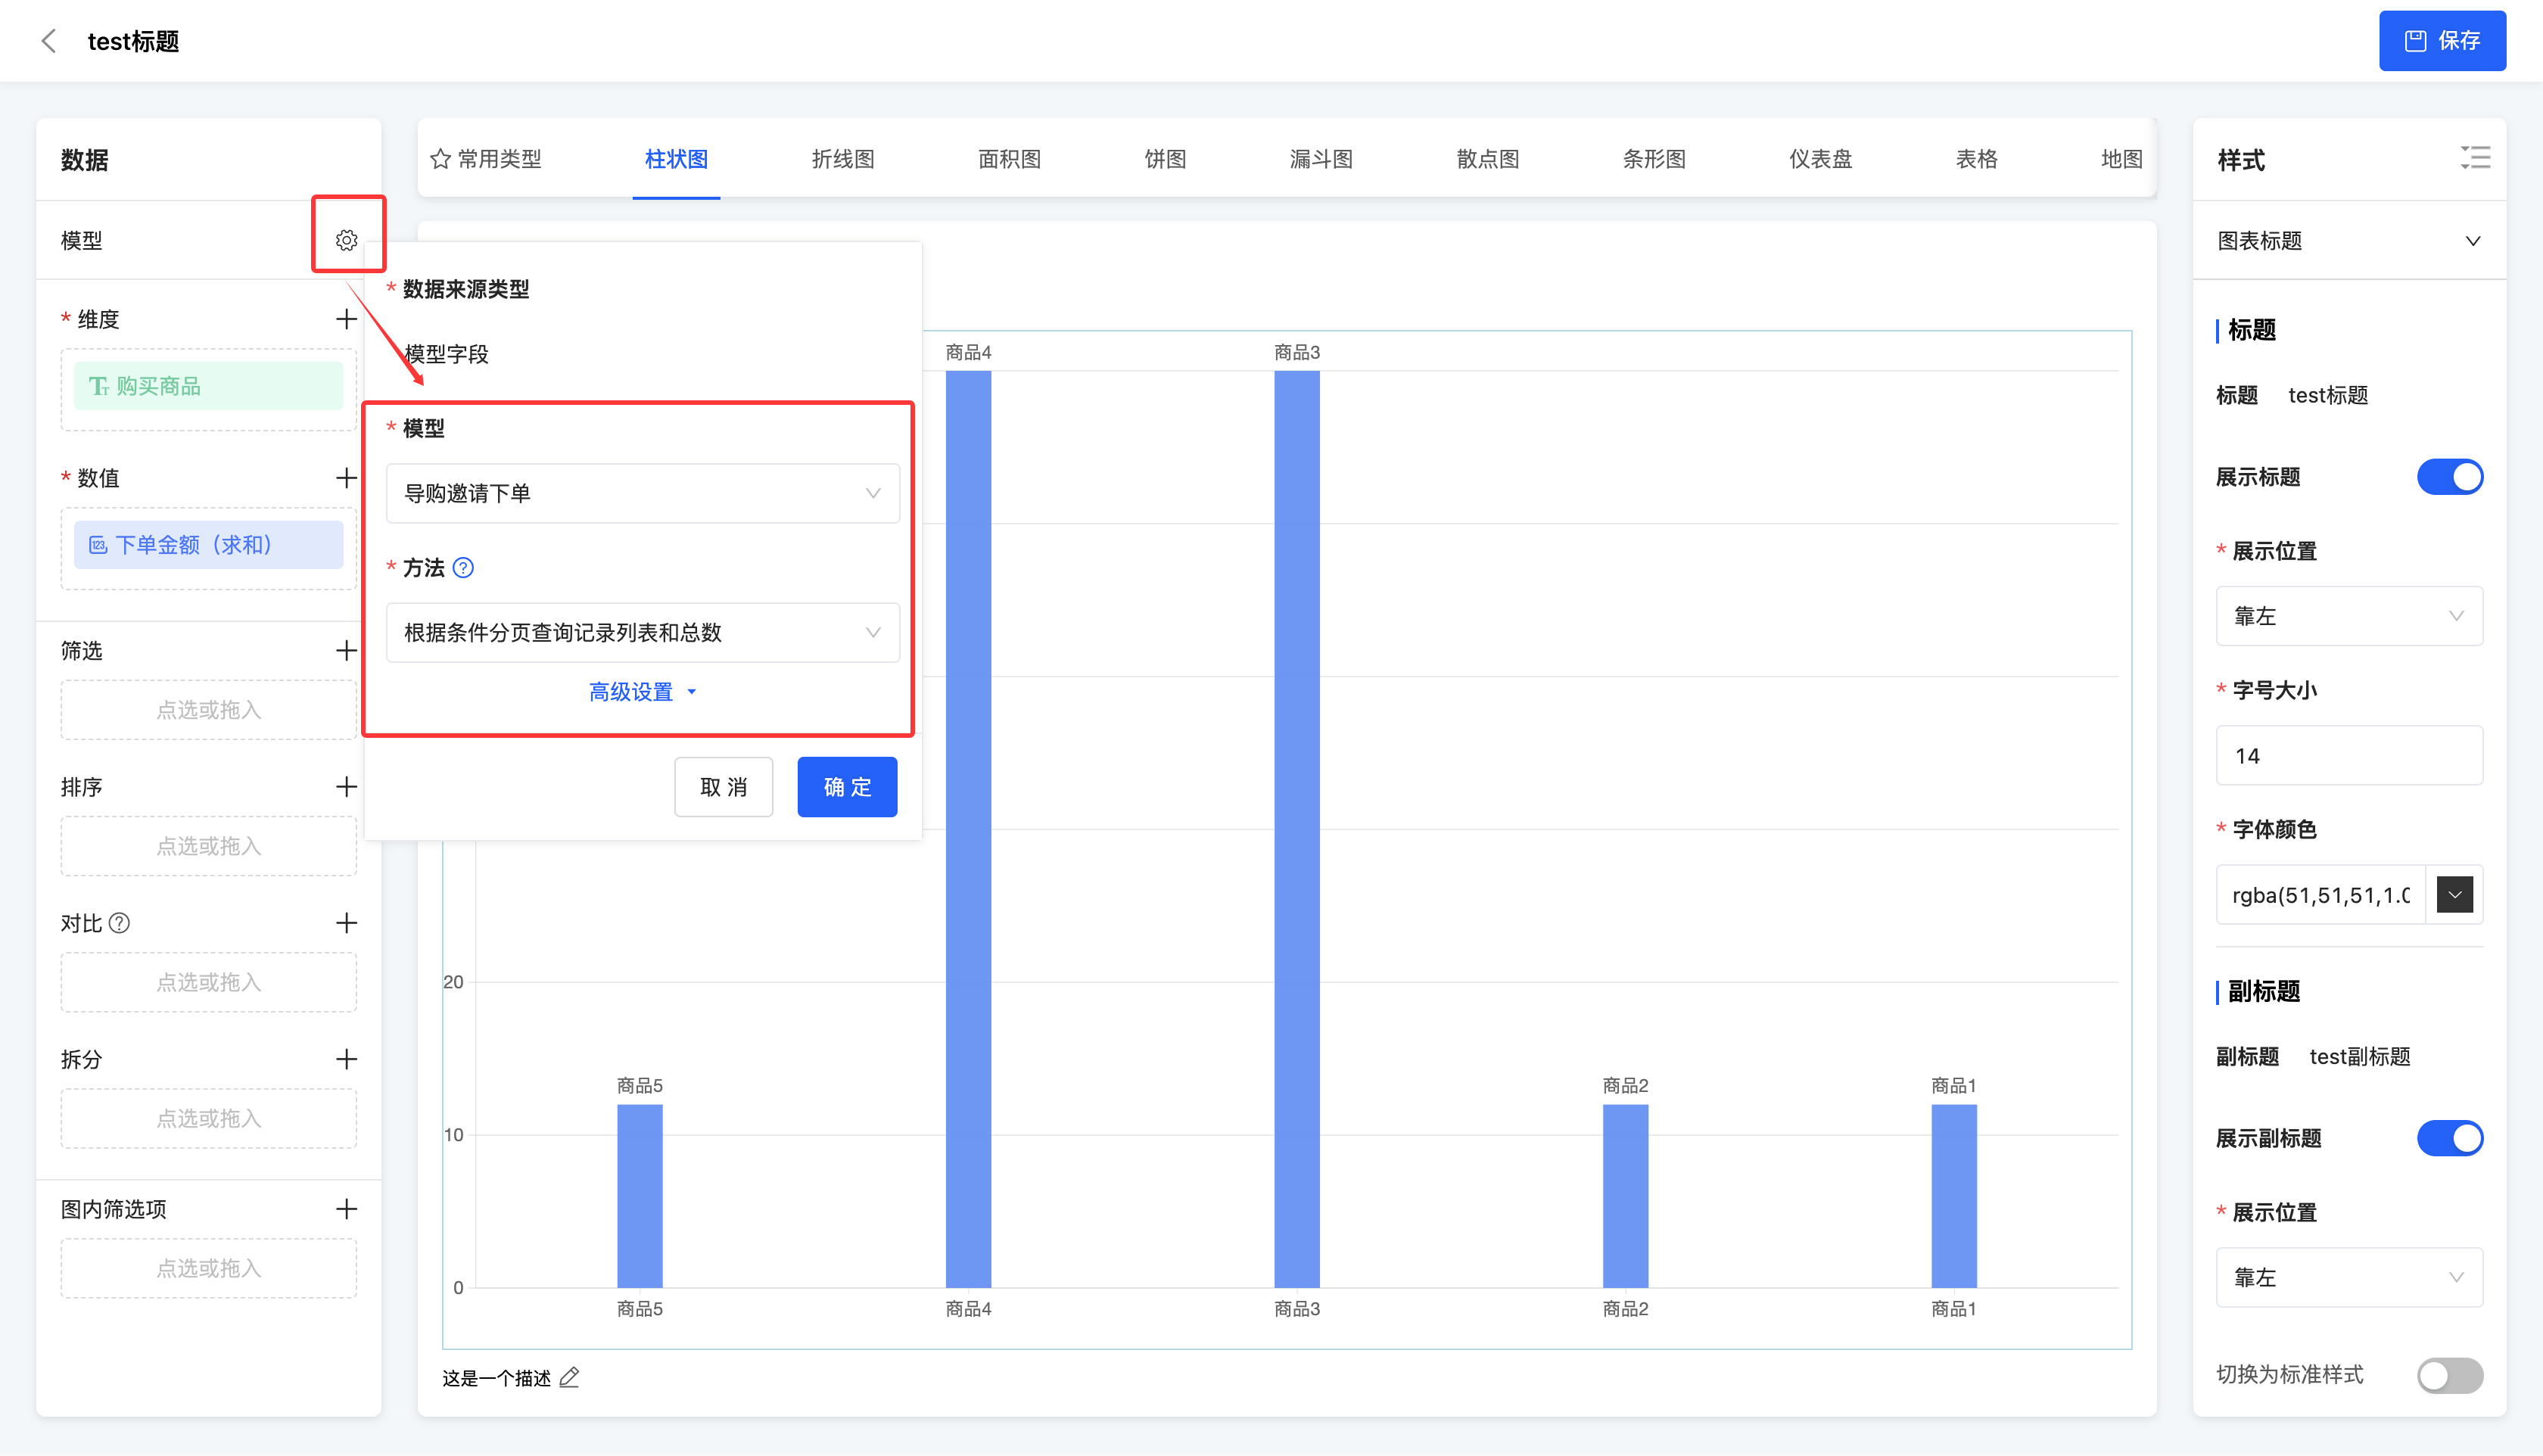Click the pencil icon to edit description
Viewport: 2543px width, 1456px height.
569,1378
